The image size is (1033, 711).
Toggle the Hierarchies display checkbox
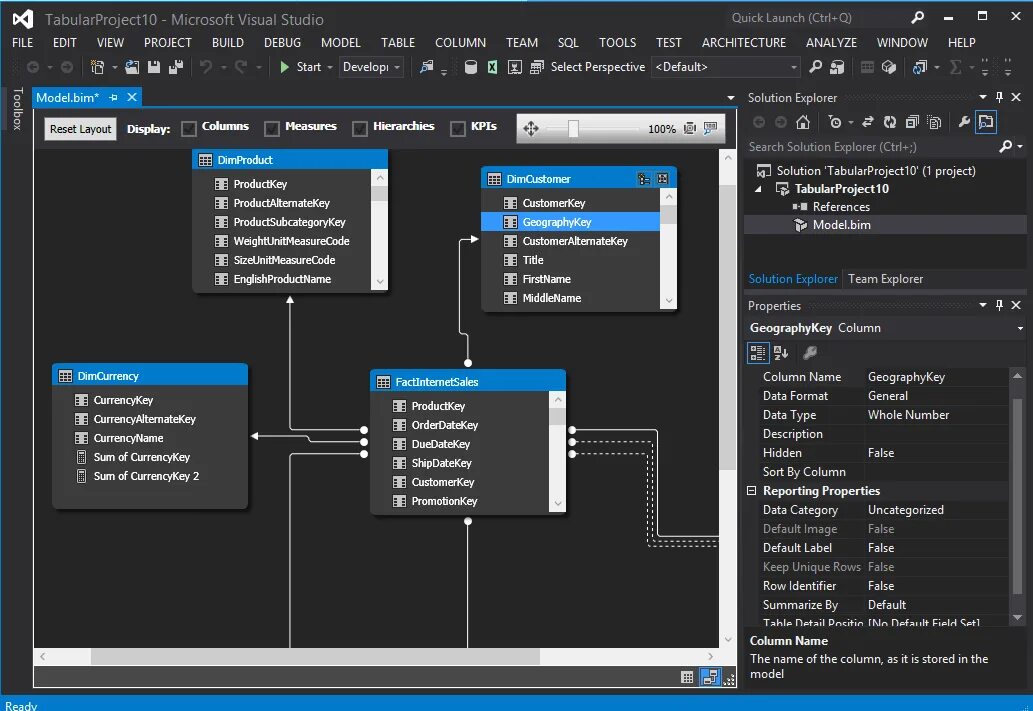click(360, 128)
